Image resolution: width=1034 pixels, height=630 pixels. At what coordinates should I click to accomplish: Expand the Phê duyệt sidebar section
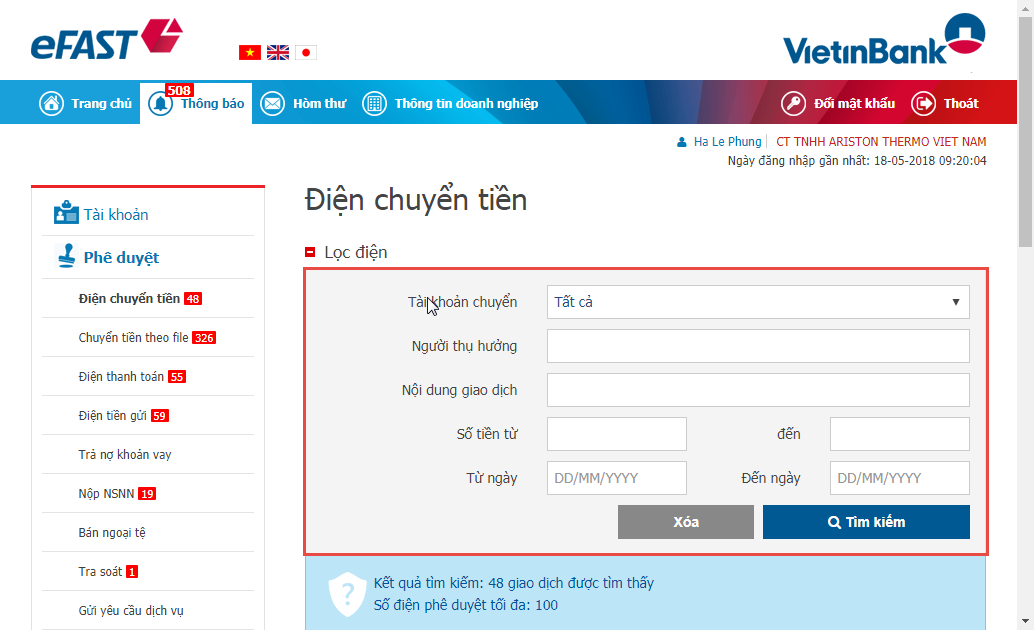click(x=121, y=257)
